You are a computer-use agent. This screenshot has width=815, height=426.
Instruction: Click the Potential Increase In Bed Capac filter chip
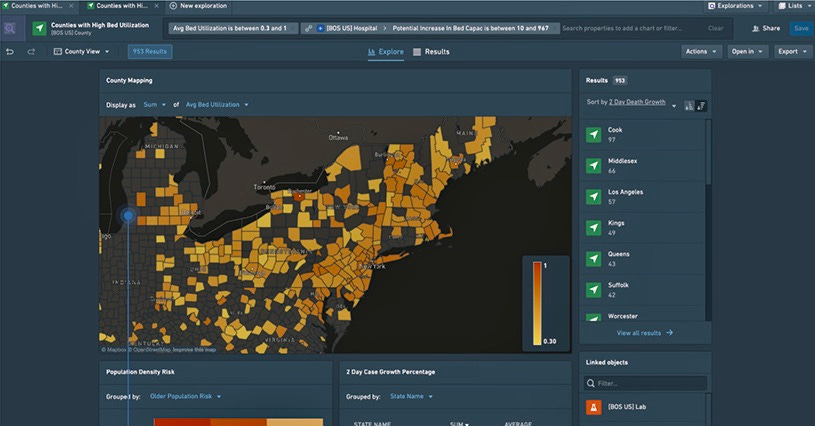[470, 29]
